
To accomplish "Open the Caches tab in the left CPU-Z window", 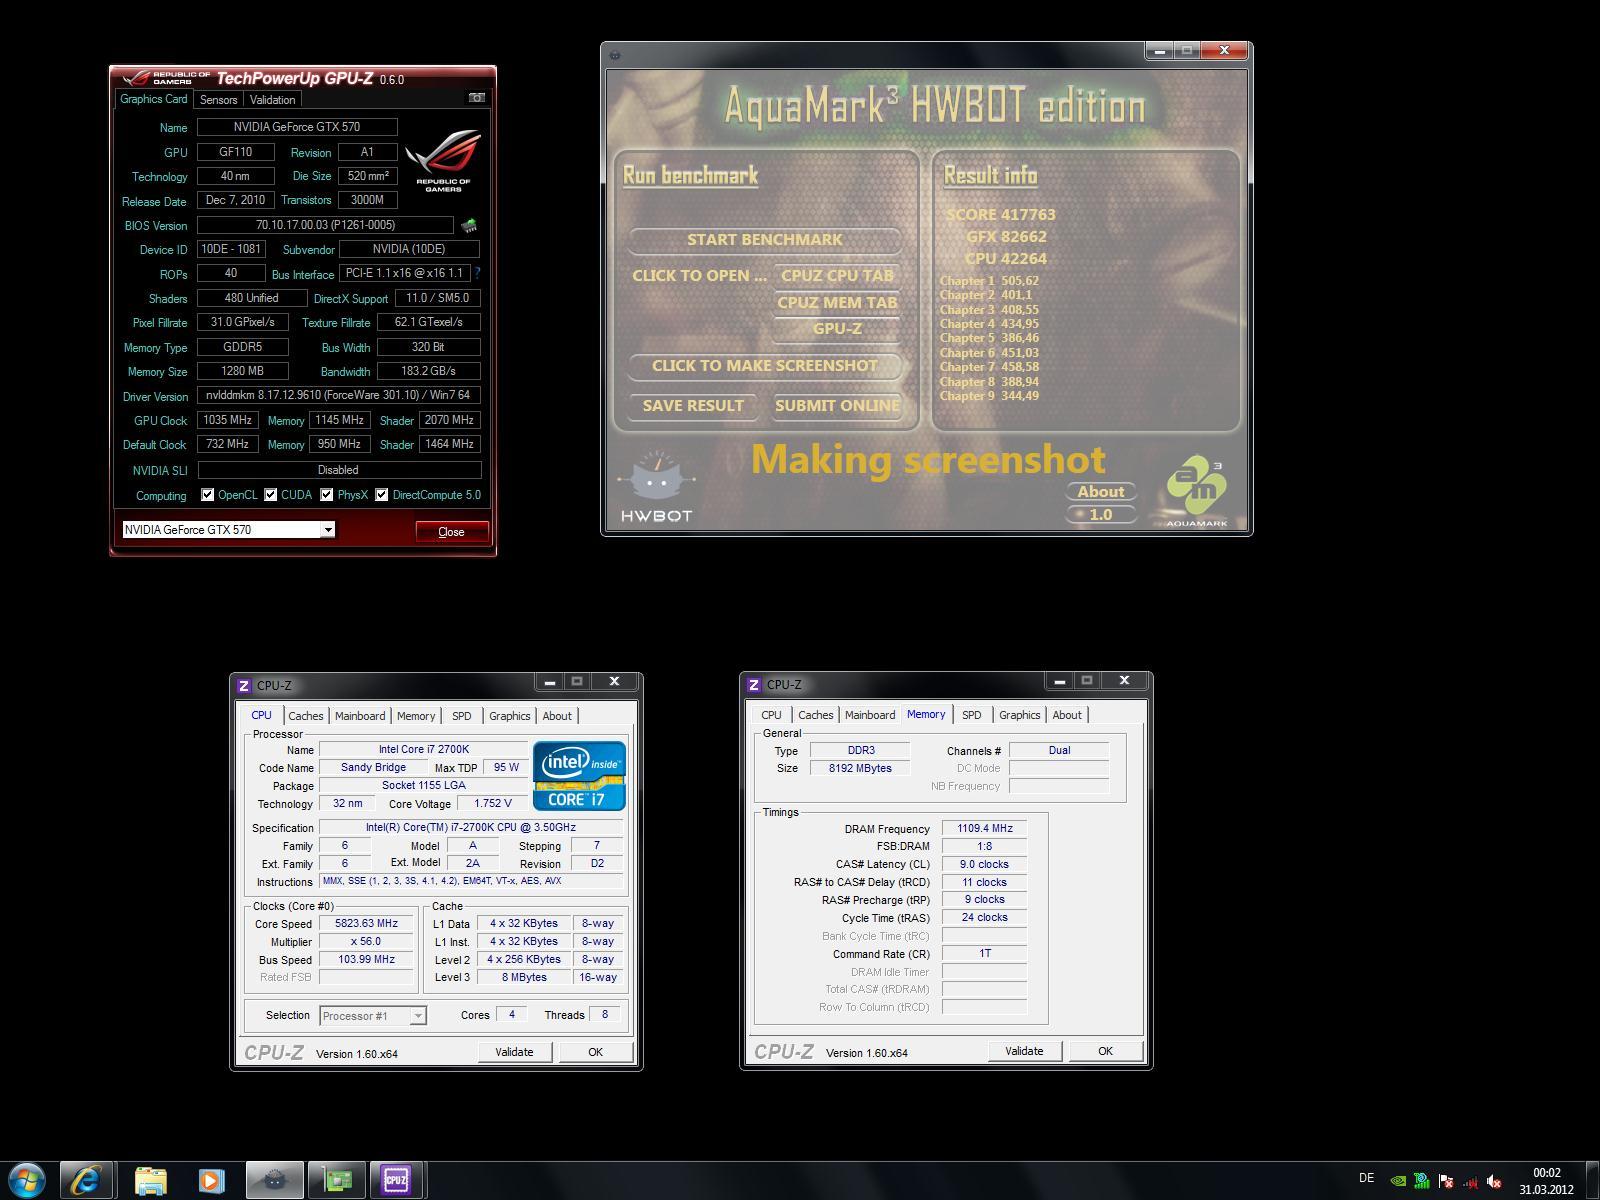I will tap(306, 716).
